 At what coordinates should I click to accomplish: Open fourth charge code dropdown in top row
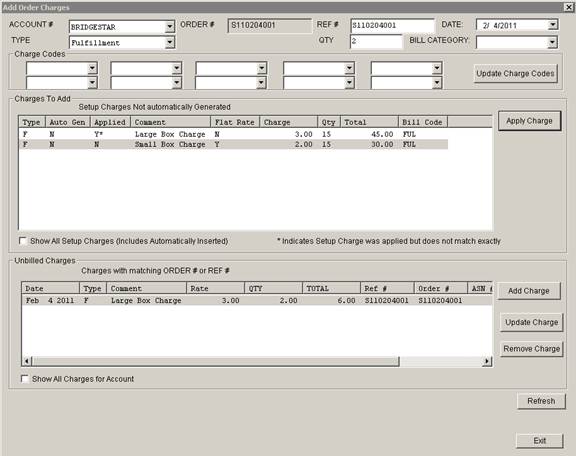(x=349, y=68)
